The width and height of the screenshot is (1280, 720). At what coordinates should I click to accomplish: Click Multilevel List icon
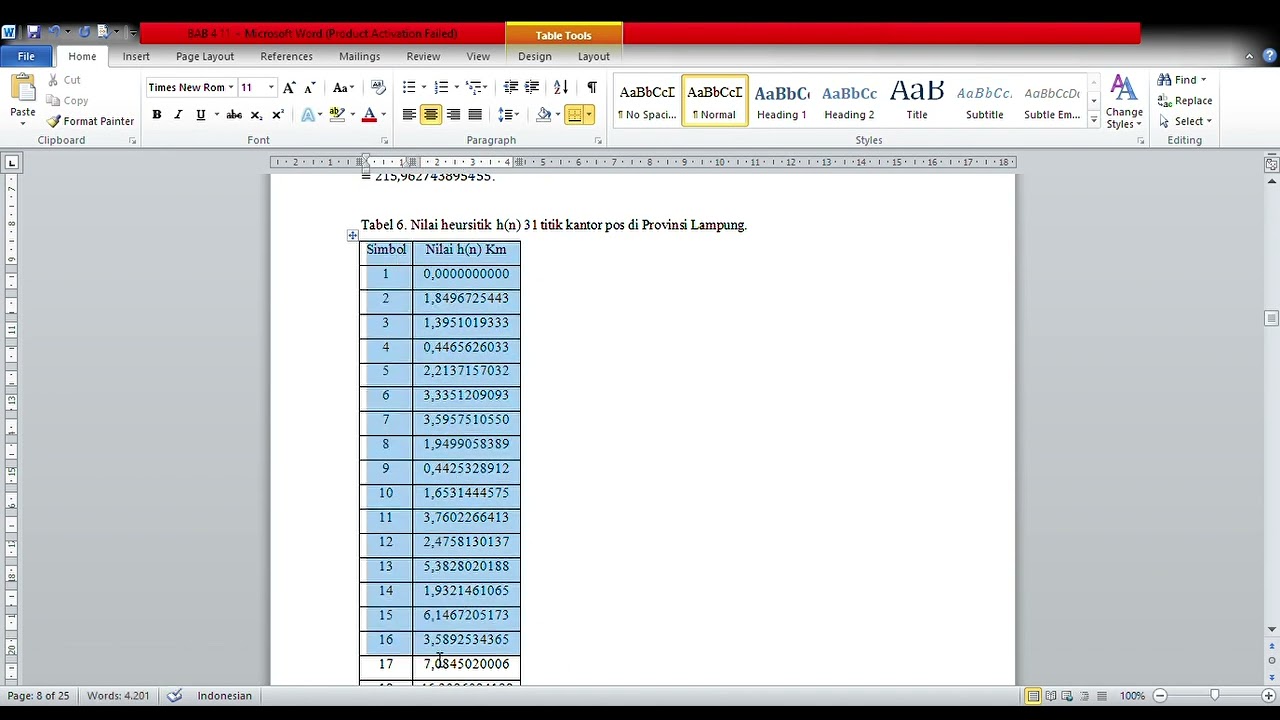(x=474, y=87)
